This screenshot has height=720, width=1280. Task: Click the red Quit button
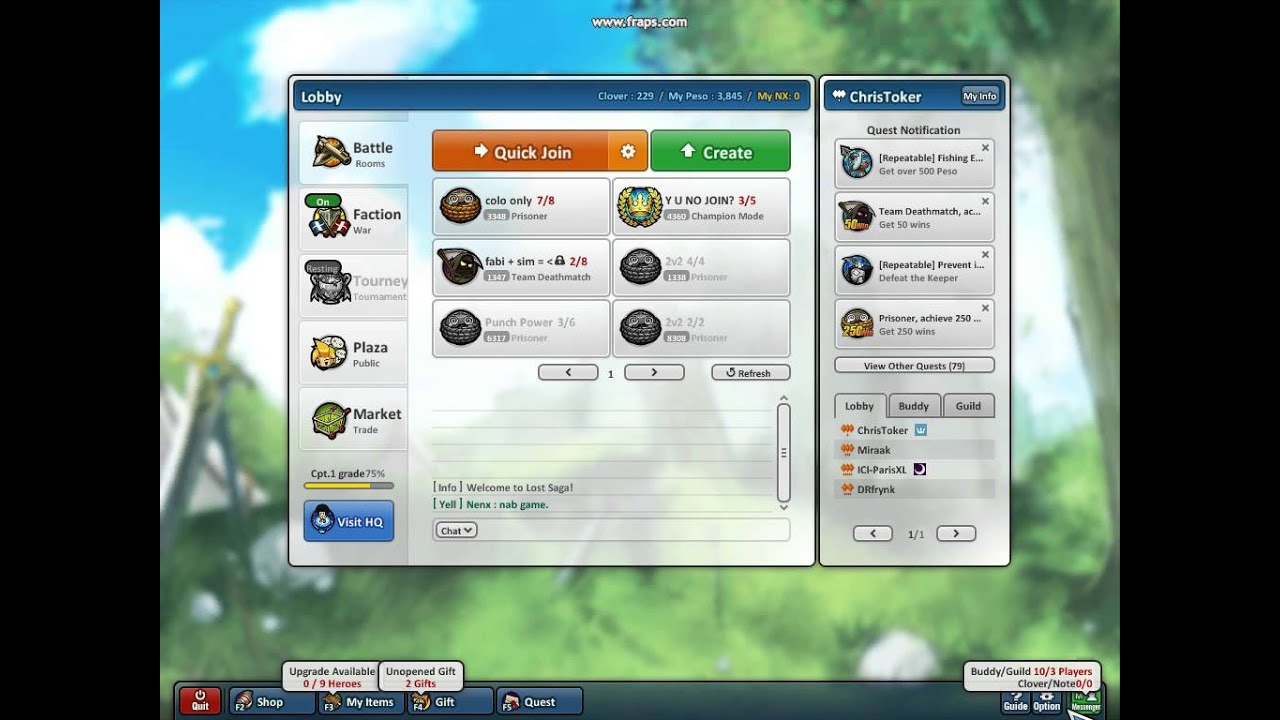pyautogui.click(x=200, y=700)
